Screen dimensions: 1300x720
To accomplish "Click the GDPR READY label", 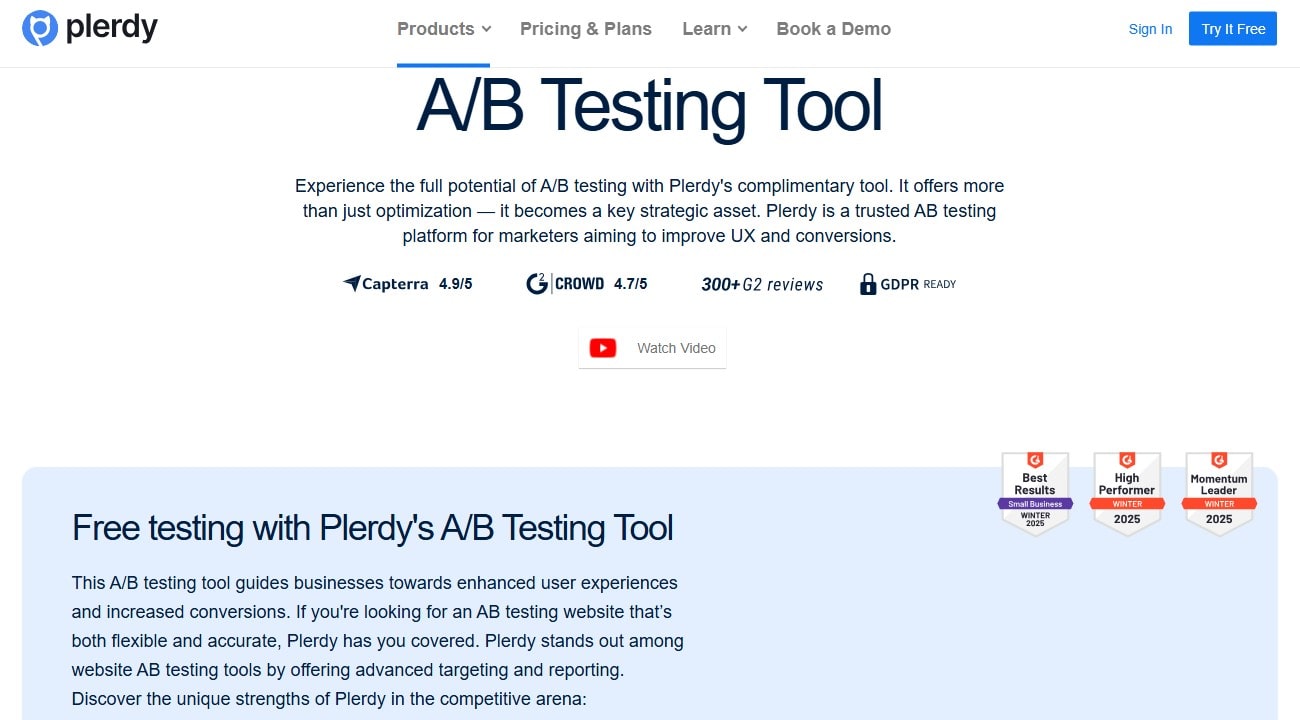I will click(x=918, y=284).
